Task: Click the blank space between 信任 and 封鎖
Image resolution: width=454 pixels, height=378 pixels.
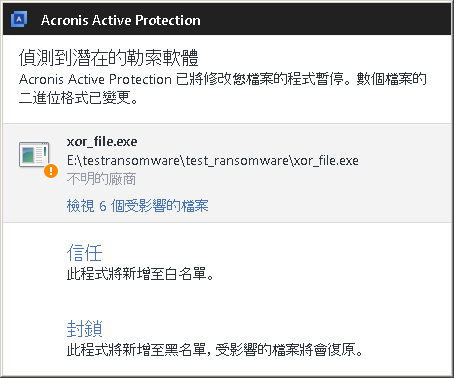Action: [x=227, y=300]
